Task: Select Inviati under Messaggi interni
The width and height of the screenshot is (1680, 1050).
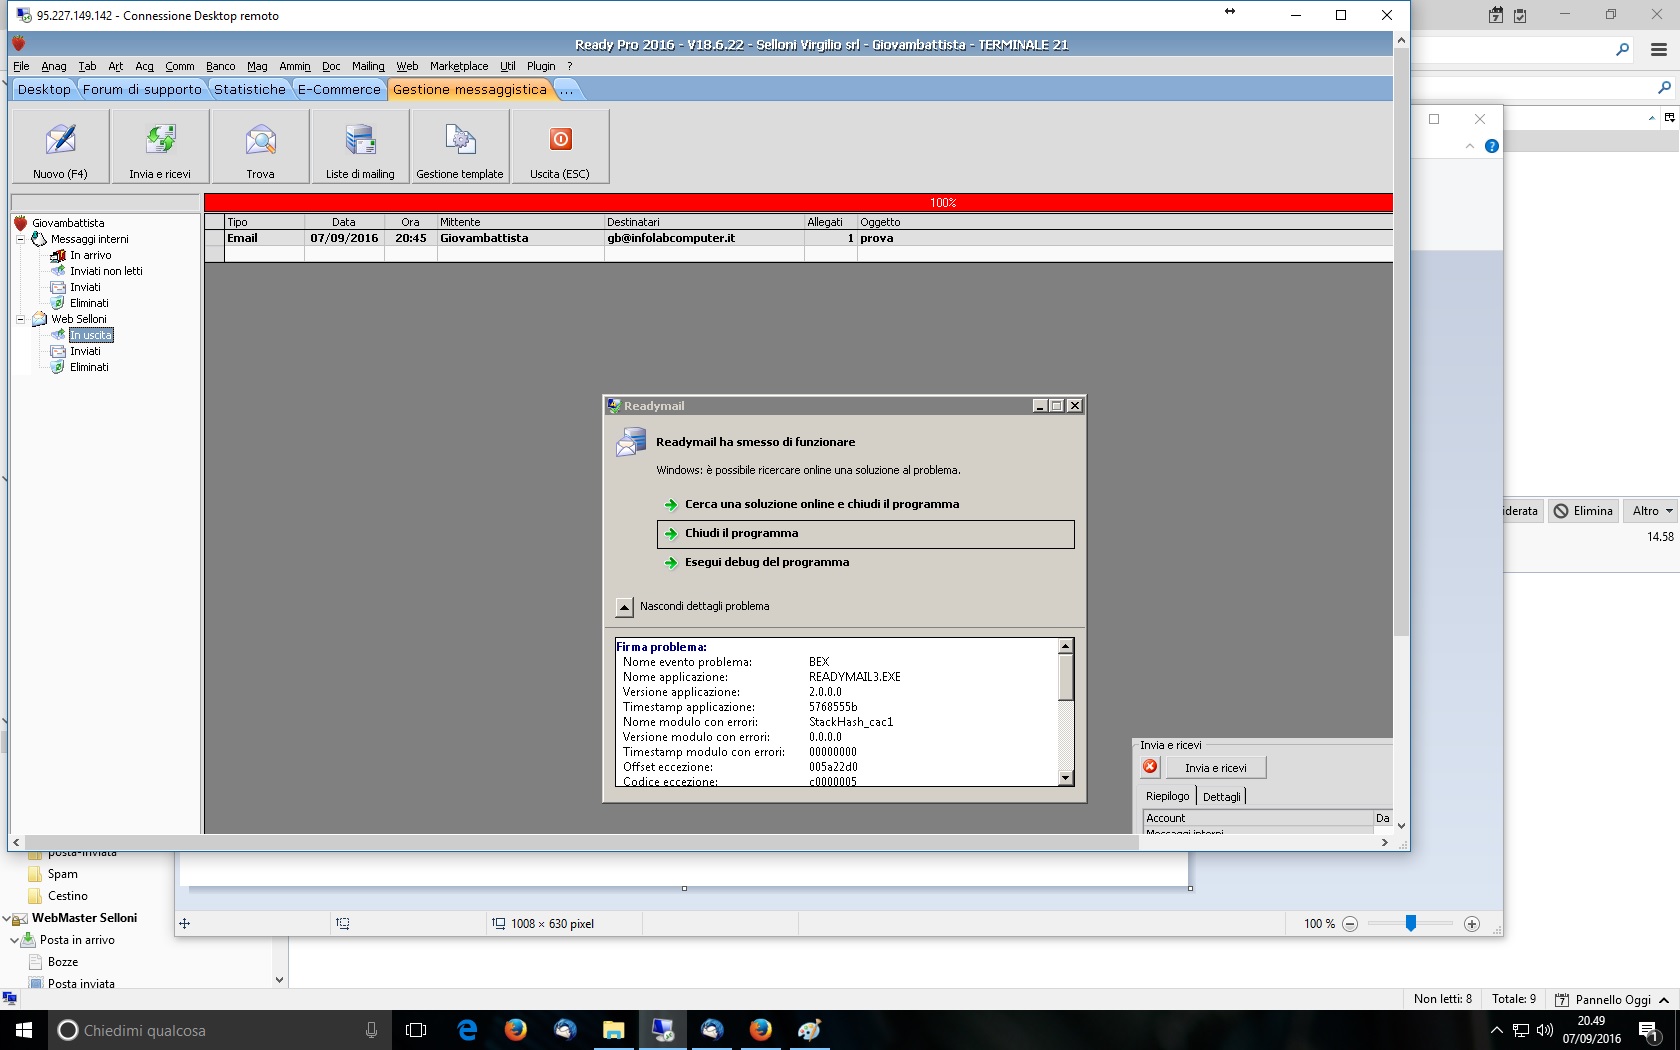Action: click(85, 287)
